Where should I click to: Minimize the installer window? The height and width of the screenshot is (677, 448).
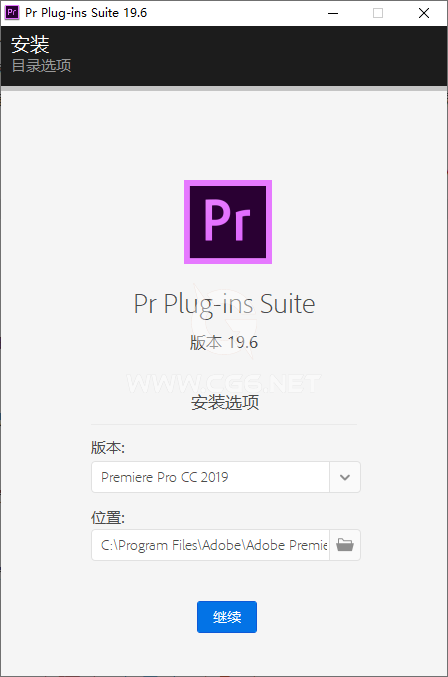click(x=333, y=13)
